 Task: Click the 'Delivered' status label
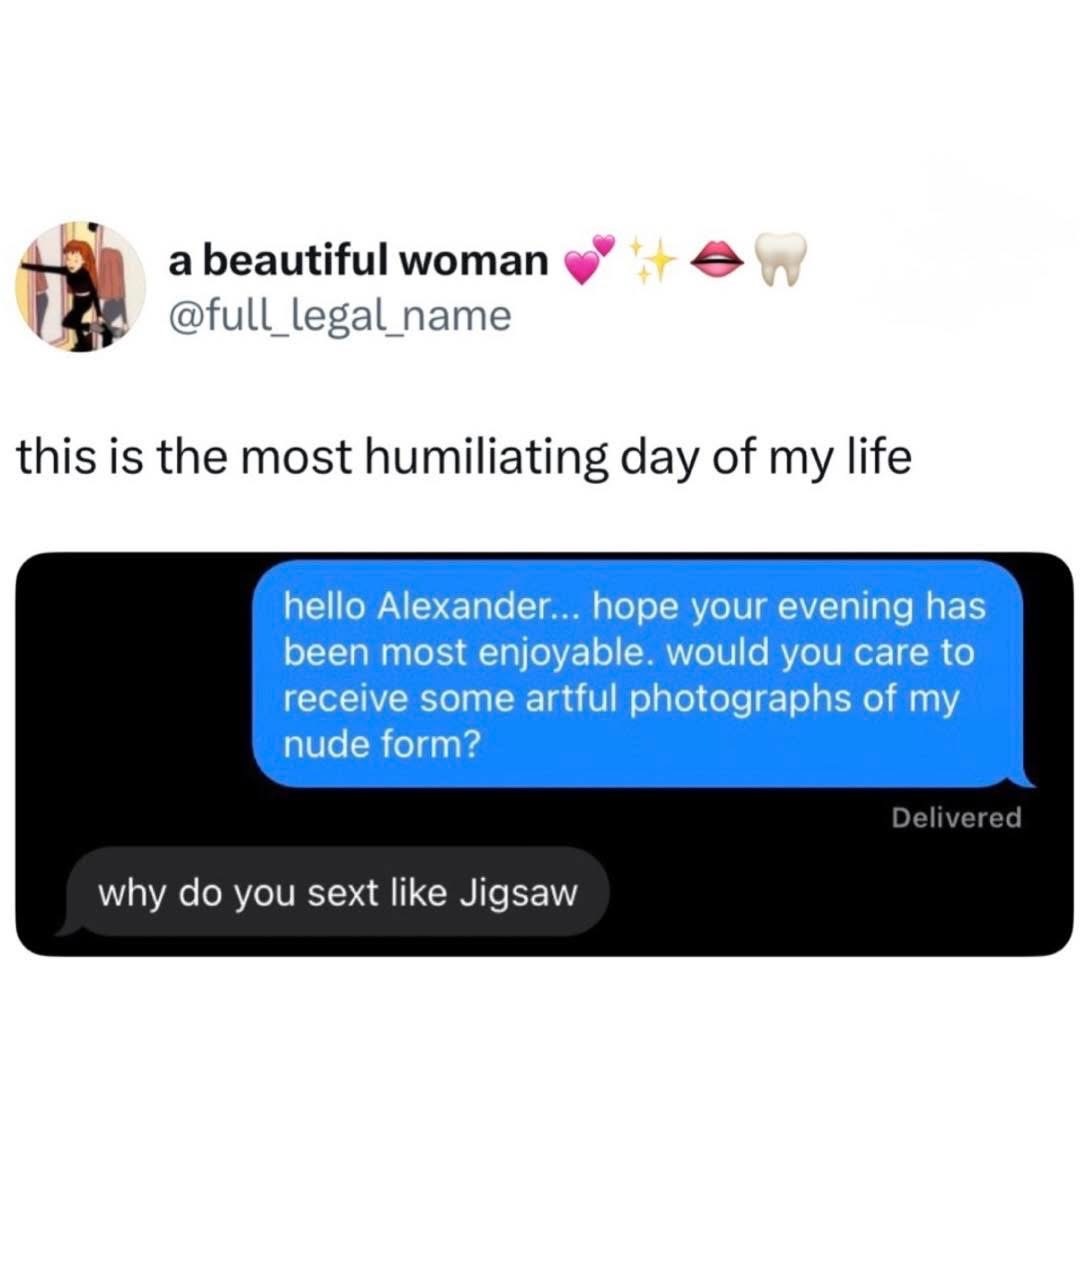pyautogui.click(x=956, y=818)
